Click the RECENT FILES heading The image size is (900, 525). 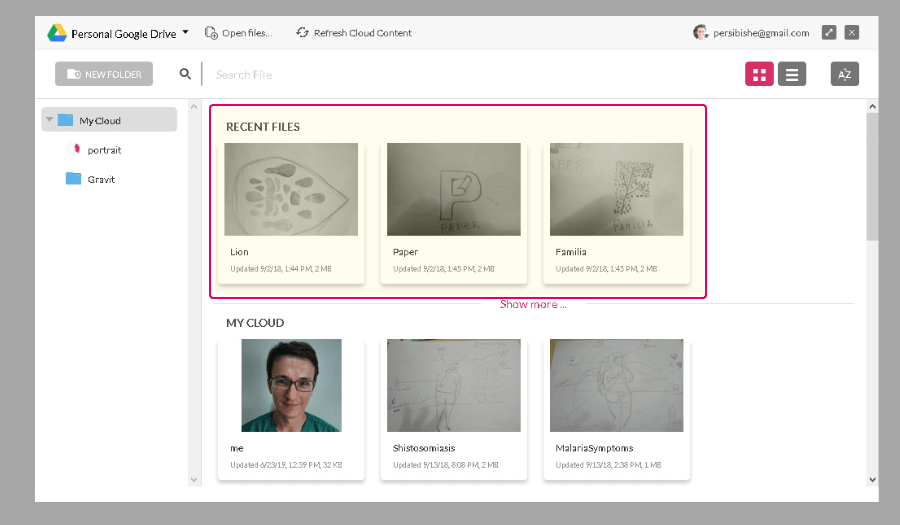[x=263, y=127]
